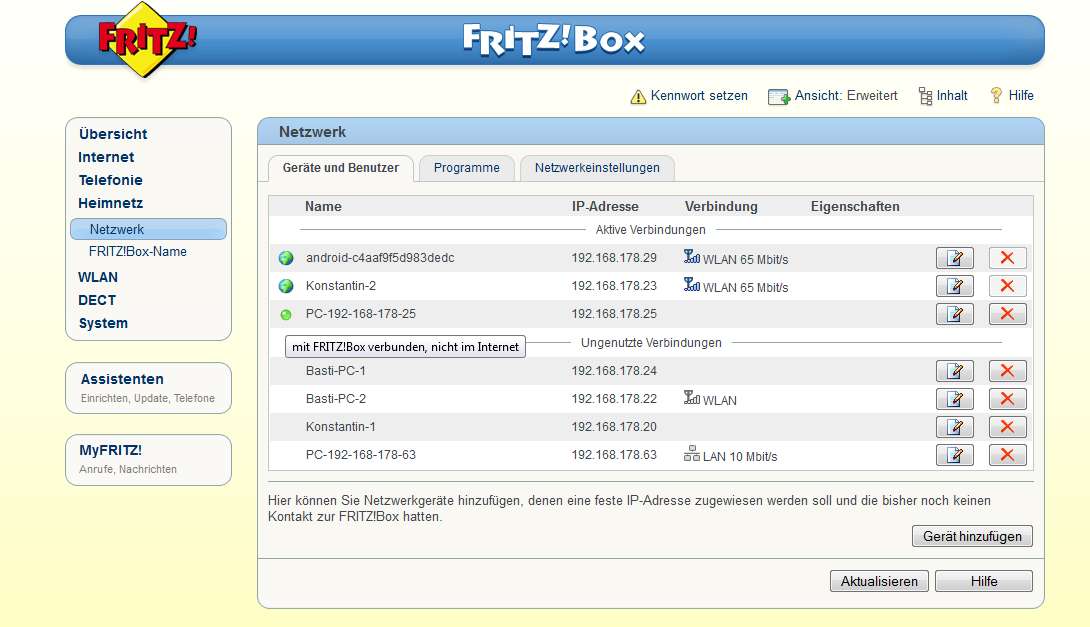Click the Hilfe lightbulb icon
The image size is (1090, 627).
tap(996, 95)
